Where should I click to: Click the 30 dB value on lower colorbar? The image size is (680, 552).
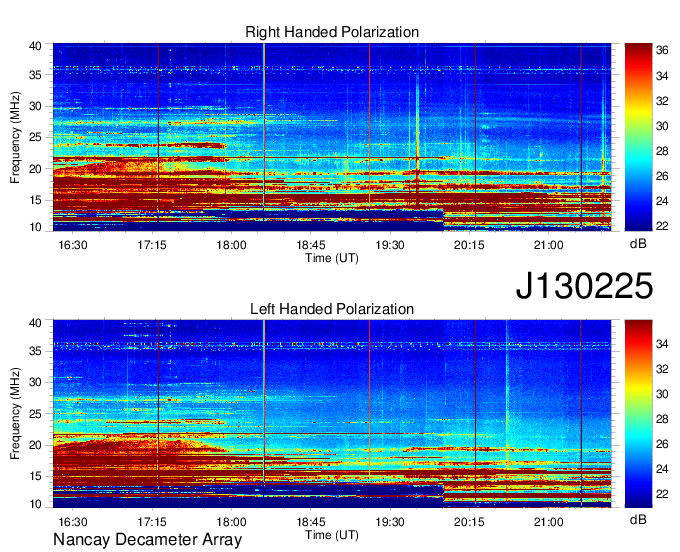662,394
